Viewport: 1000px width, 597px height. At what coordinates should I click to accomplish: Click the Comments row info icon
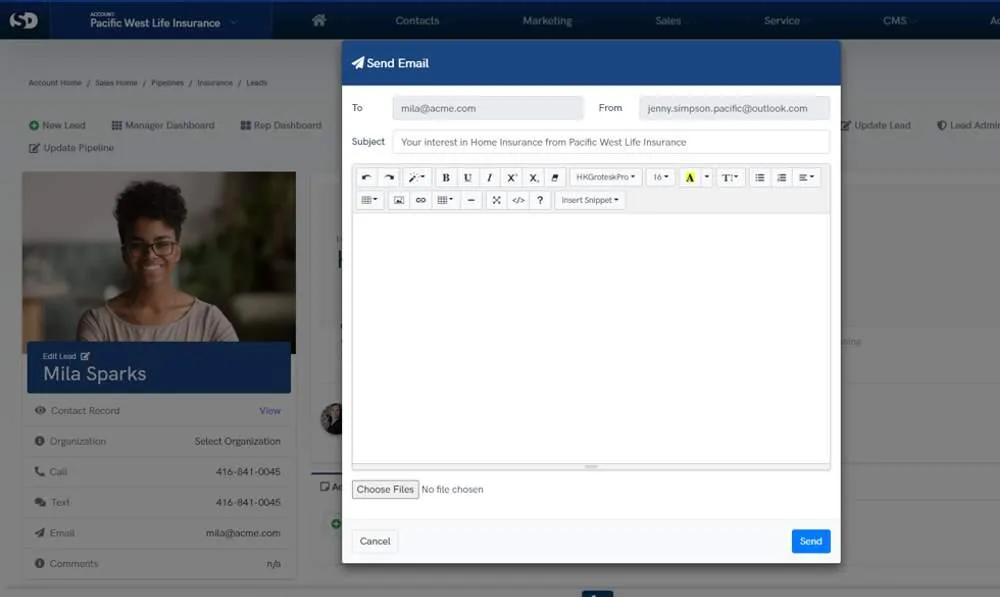(40, 564)
